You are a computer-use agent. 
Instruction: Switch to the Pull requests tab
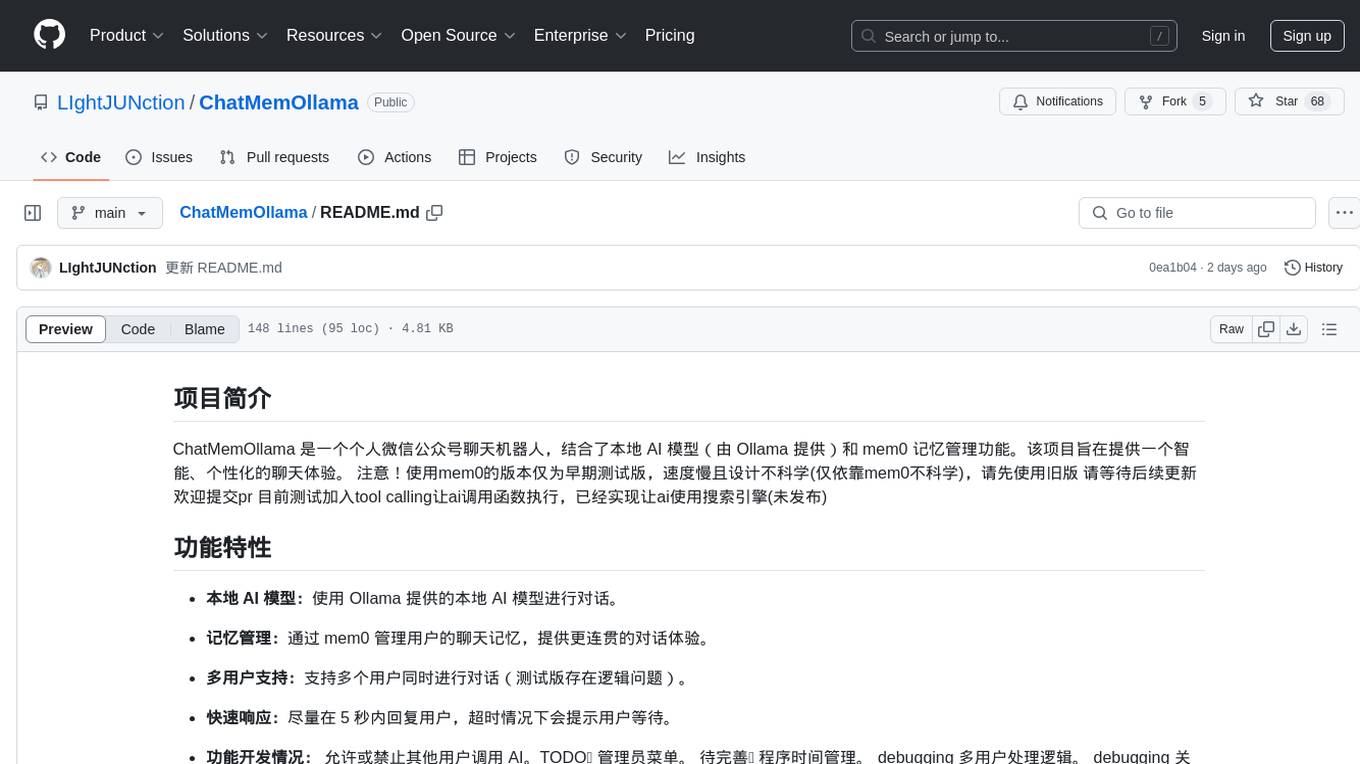point(274,157)
